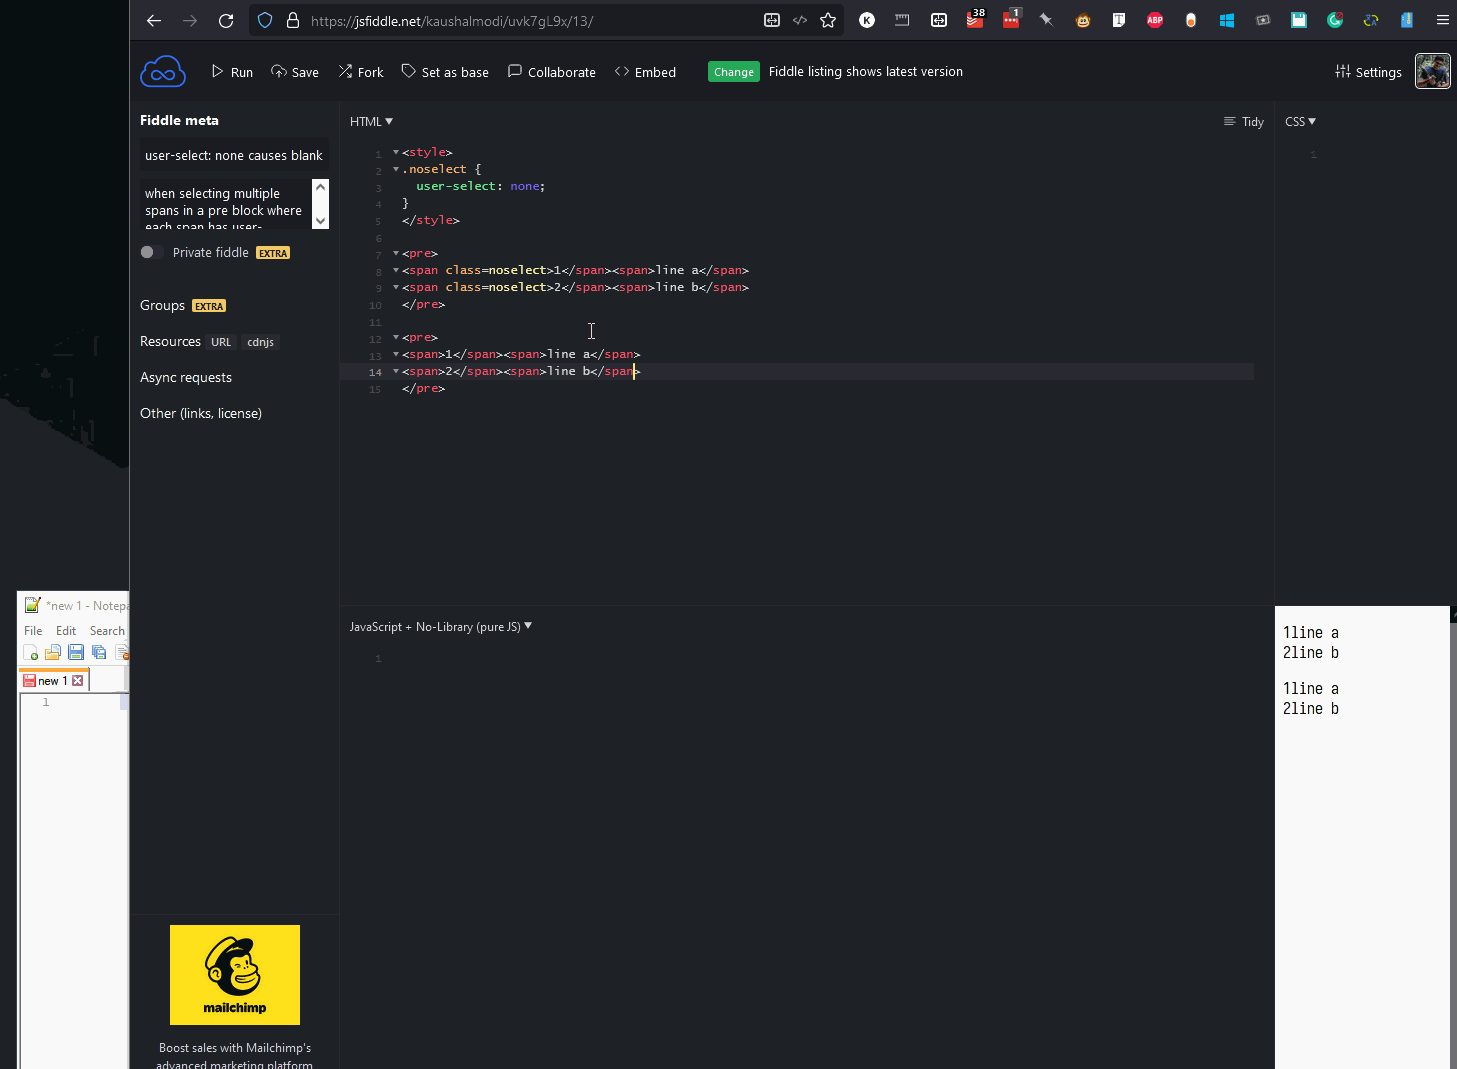This screenshot has height=1069, width=1457.
Task: Open the Collaborate panel
Action: pos(551,71)
